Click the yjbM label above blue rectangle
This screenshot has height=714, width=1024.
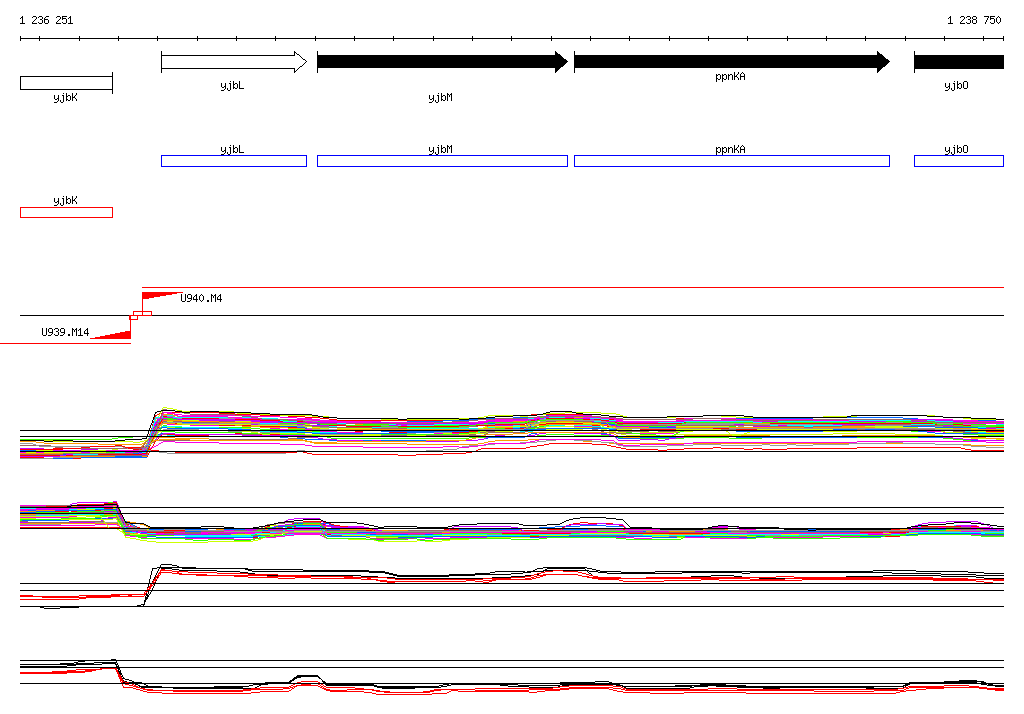pyautogui.click(x=440, y=150)
